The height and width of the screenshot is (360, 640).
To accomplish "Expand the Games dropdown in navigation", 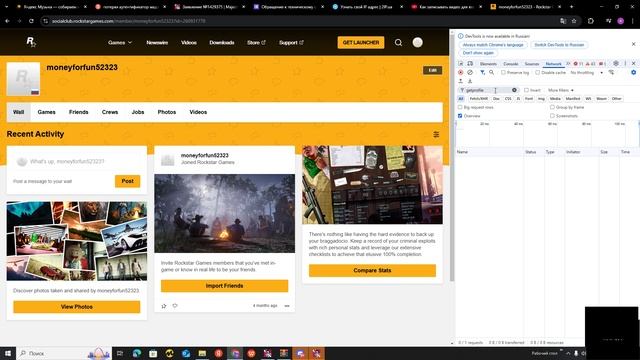I will (x=120, y=42).
